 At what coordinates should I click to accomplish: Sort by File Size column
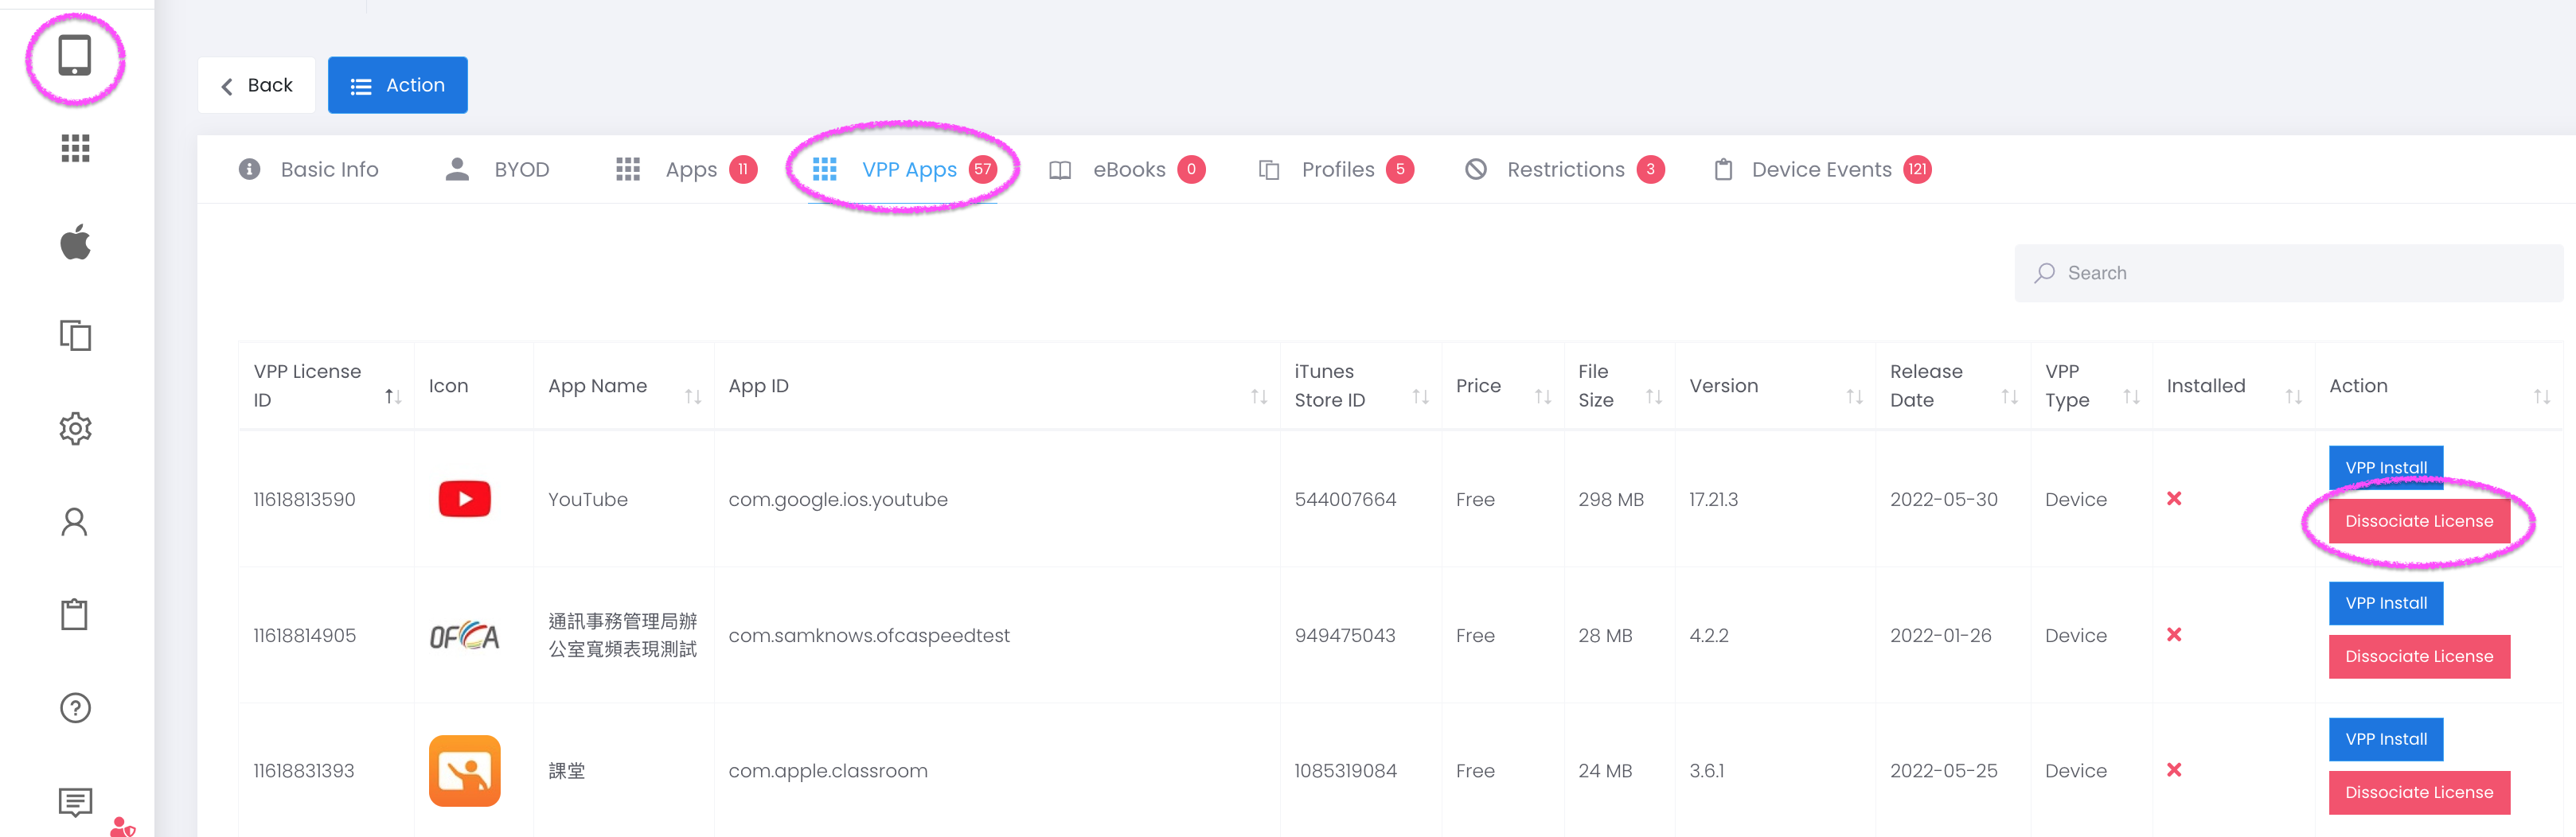tap(1653, 397)
